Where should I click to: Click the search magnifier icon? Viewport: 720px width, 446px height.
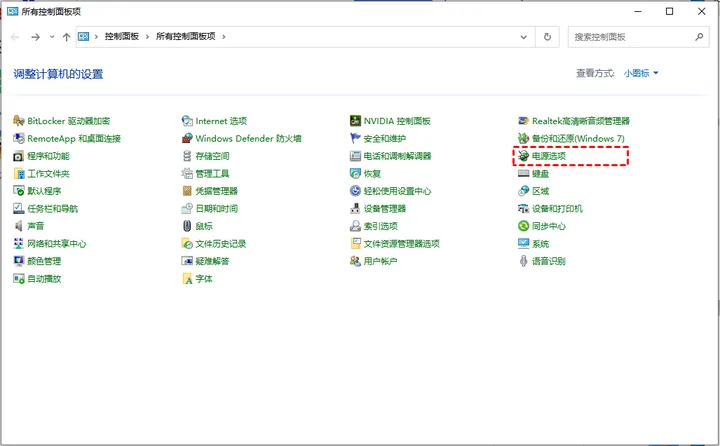point(699,37)
